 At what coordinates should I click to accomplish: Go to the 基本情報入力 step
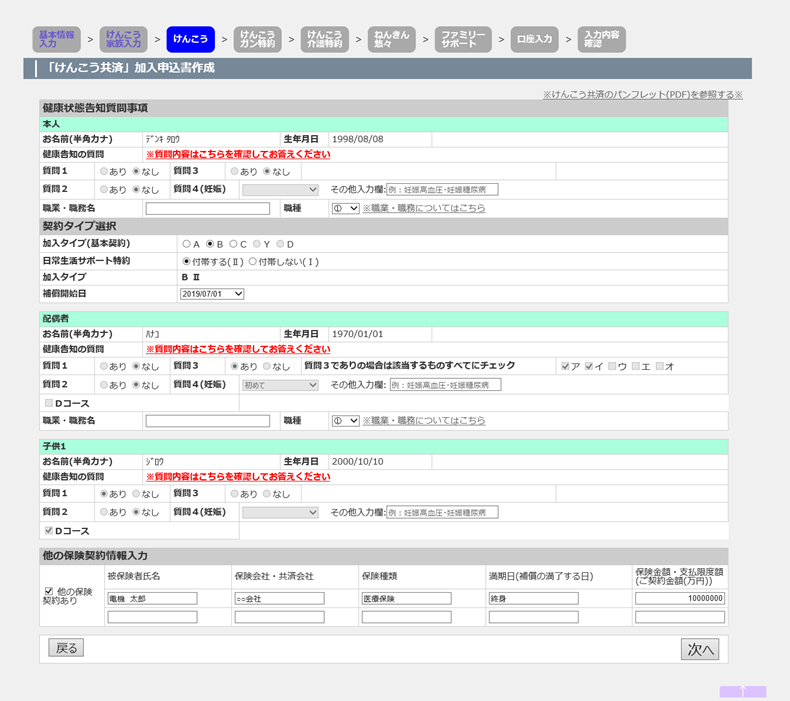56,39
